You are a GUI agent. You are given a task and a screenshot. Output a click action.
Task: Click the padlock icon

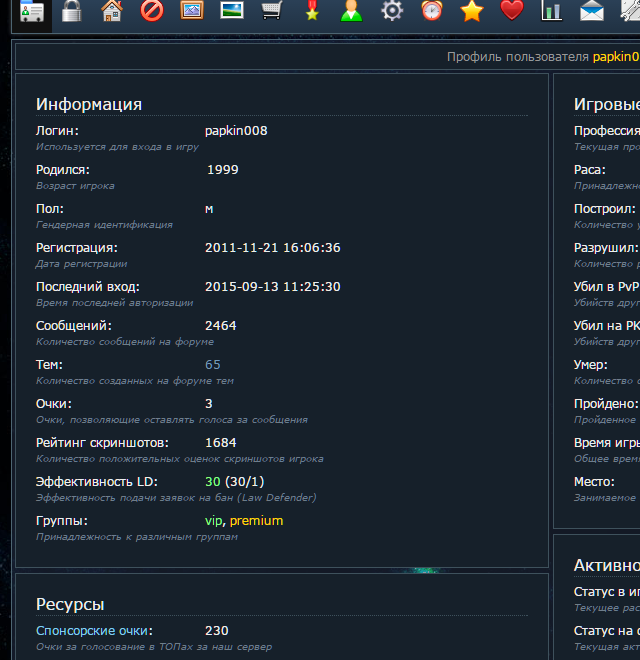[72, 11]
